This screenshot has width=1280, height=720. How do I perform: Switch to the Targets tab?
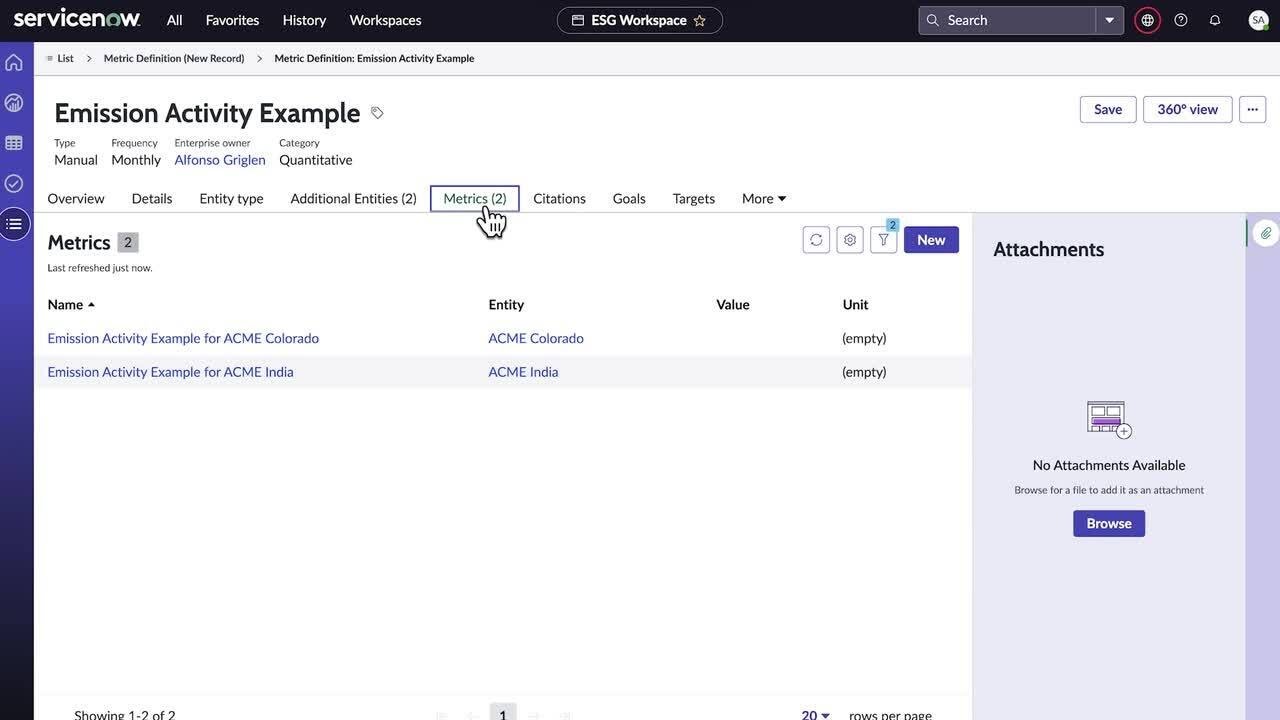click(694, 198)
